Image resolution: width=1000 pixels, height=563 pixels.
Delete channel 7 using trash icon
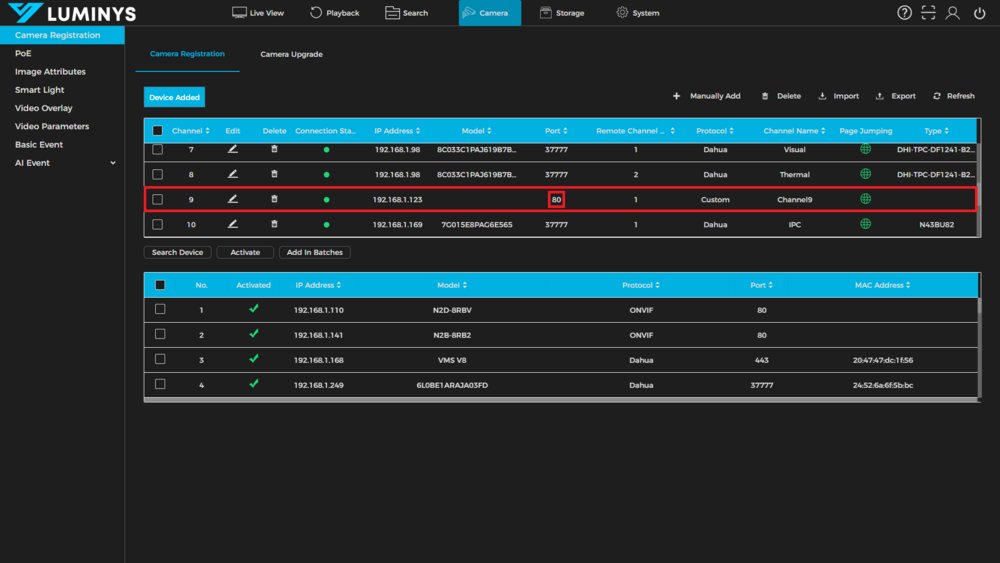pos(274,149)
